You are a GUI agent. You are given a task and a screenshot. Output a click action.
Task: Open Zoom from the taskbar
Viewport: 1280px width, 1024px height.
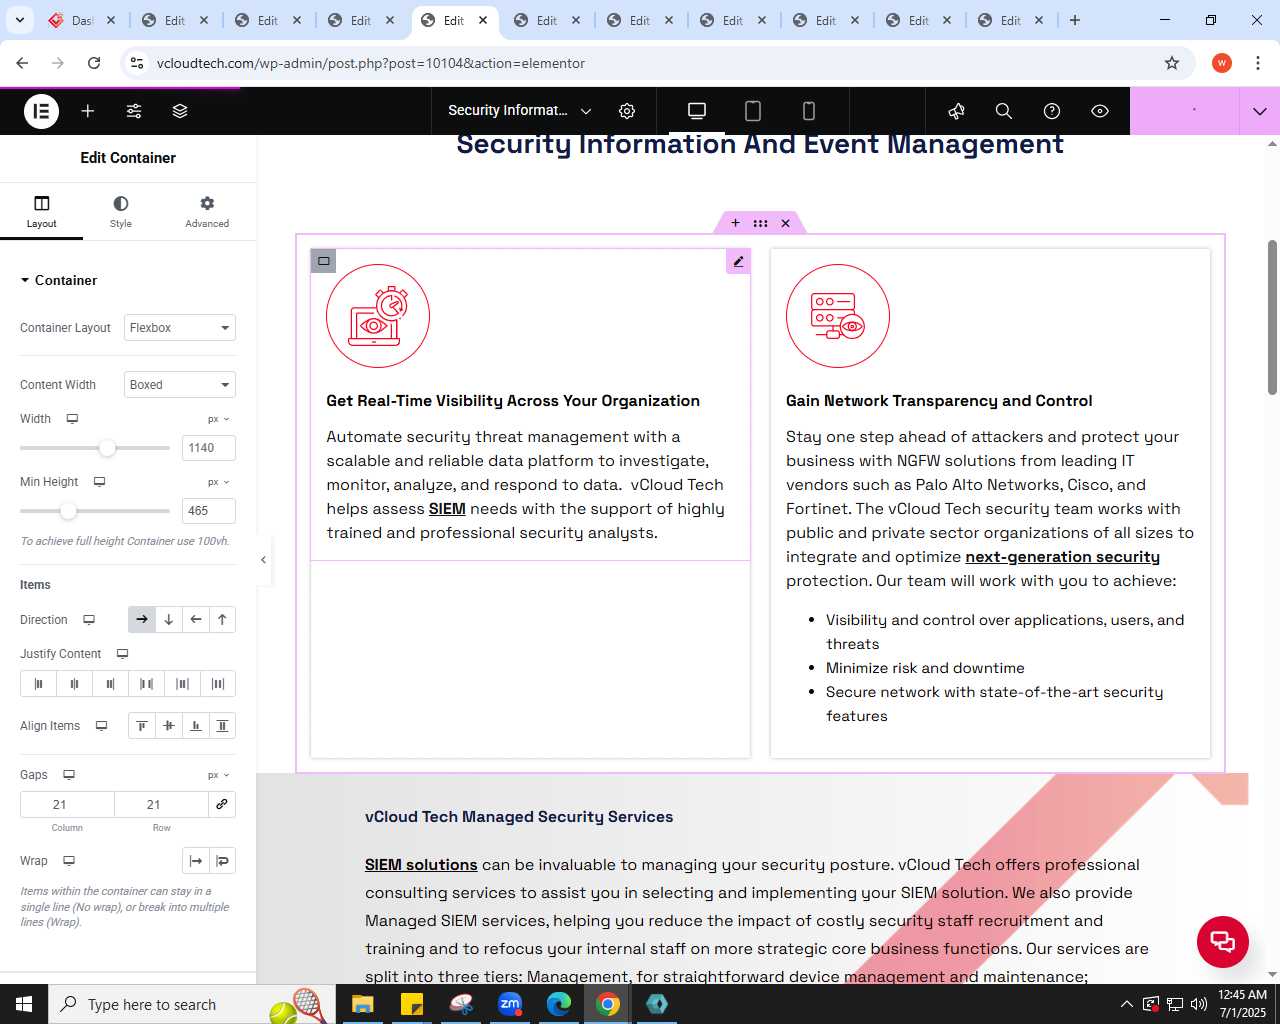(x=510, y=1004)
